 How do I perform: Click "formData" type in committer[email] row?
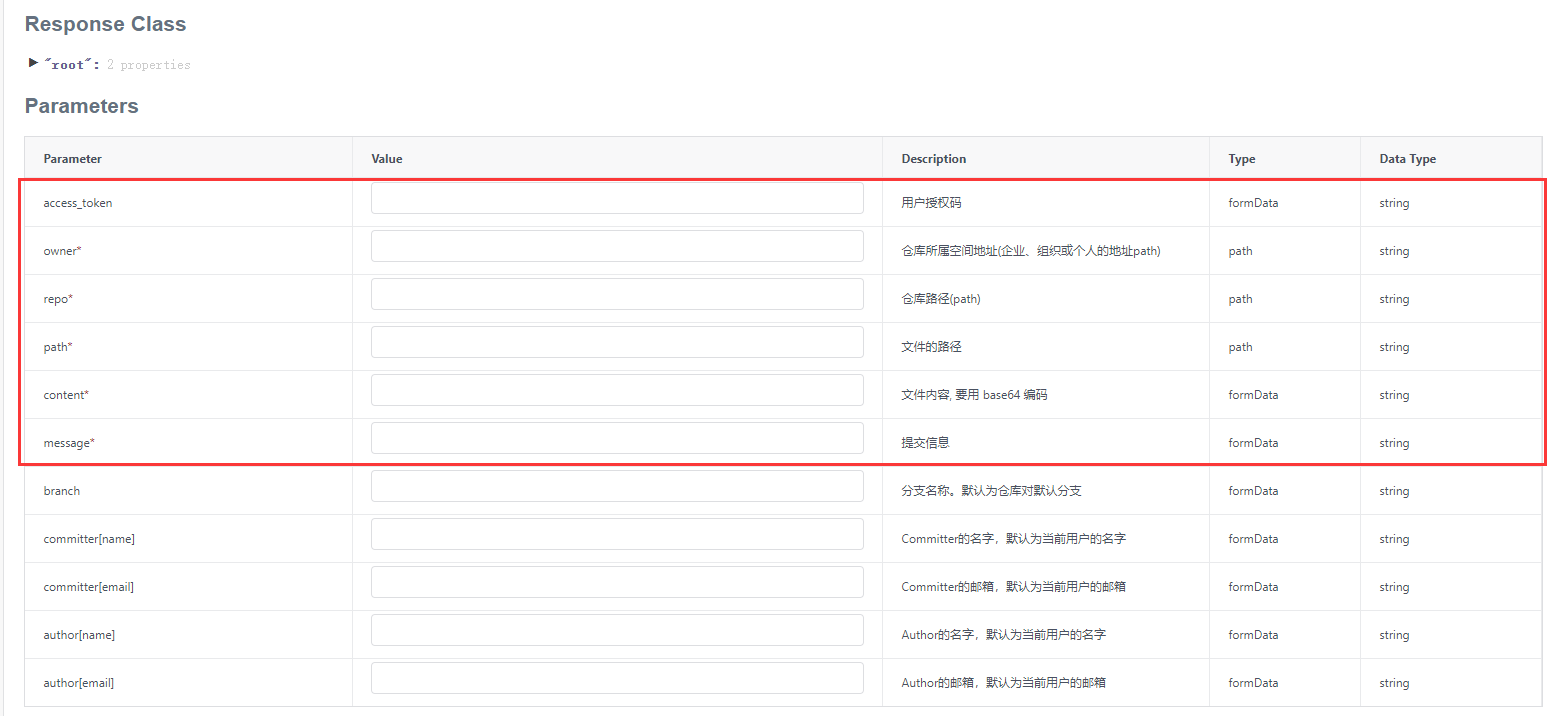pyautogui.click(x=1253, y=587)
